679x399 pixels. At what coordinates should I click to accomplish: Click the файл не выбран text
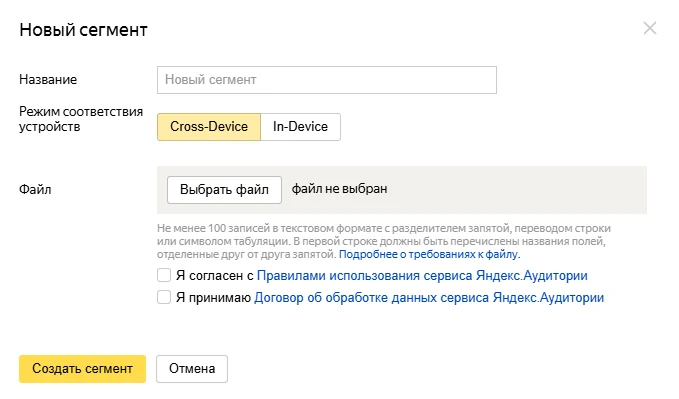339,189
